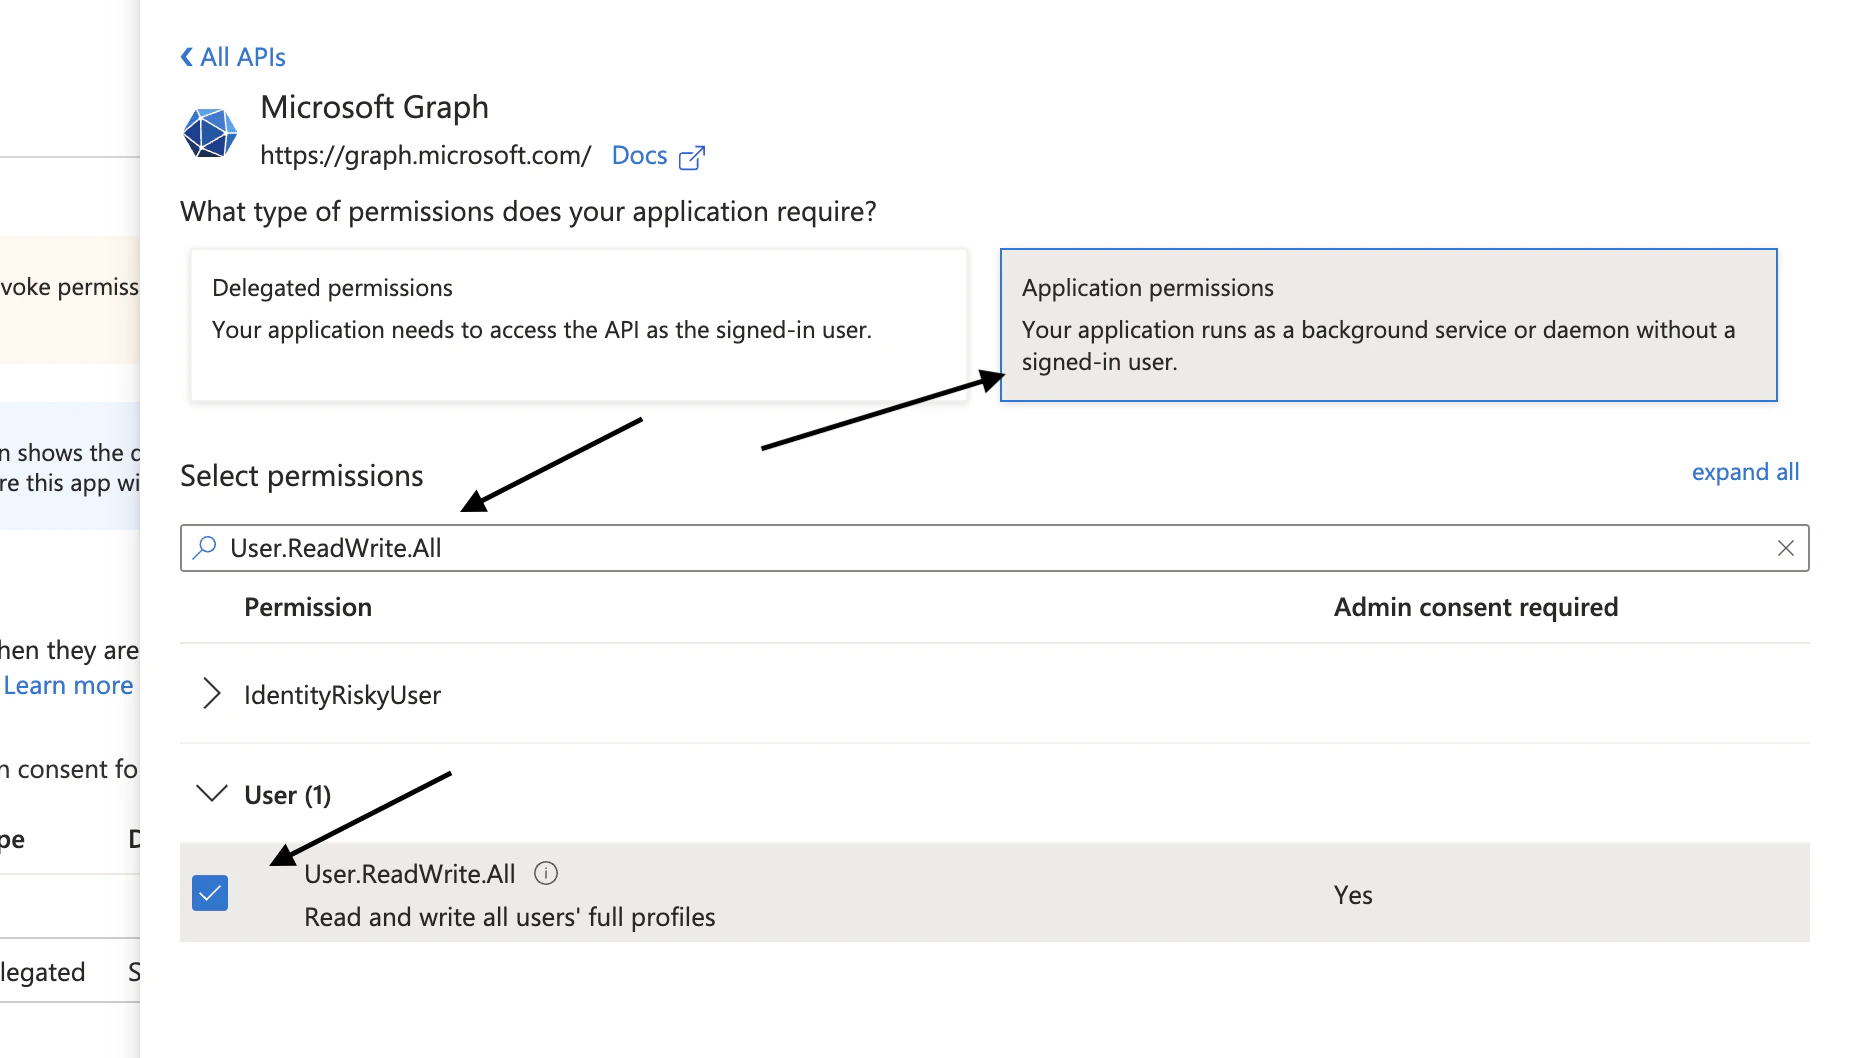Click the Microsoft Graph logo icon
Viewport: 1850px width, 1058px height.
pos(210,133)
